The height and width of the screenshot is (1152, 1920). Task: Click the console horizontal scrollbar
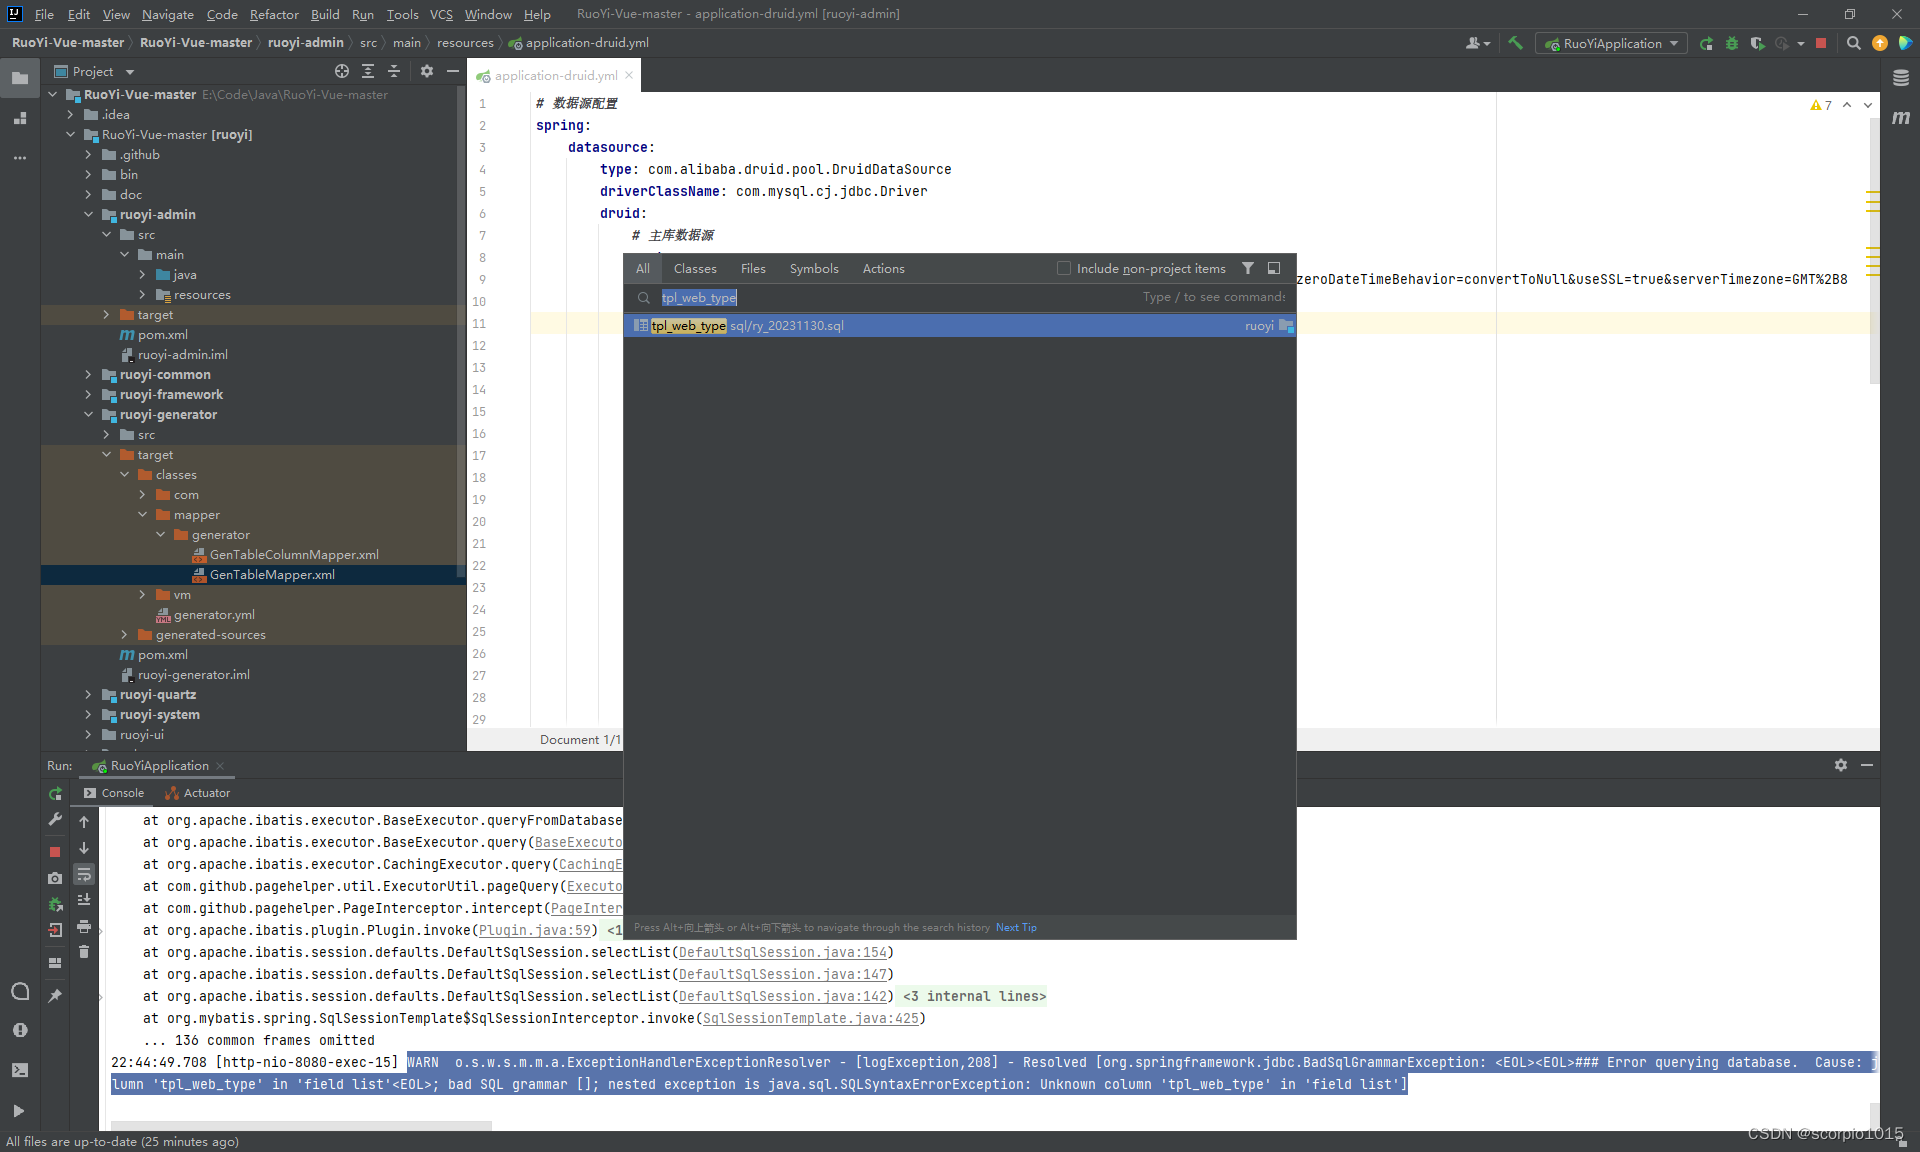point(301,1126)
